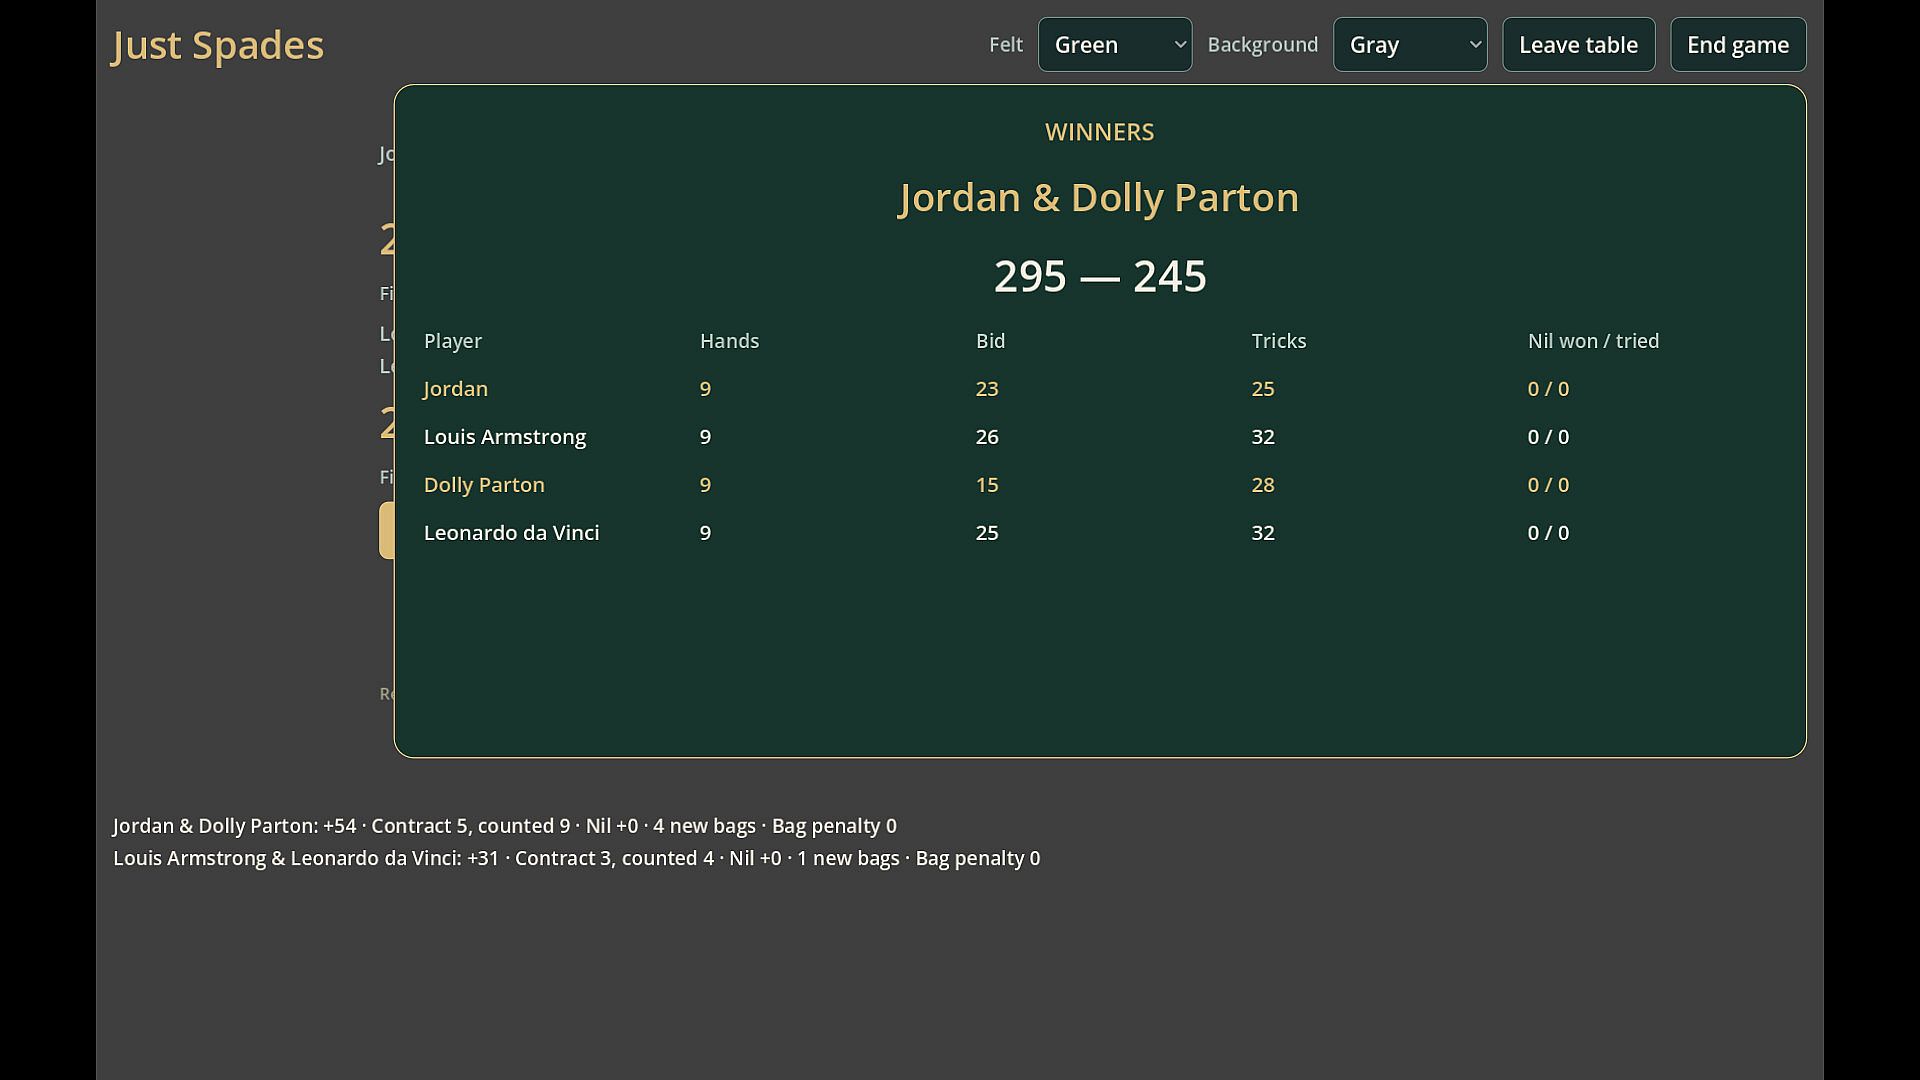Image resolution: width=1920 pixels, height=1080 pixels.
Task: Click the Hands column header
Action: point(729,341)
